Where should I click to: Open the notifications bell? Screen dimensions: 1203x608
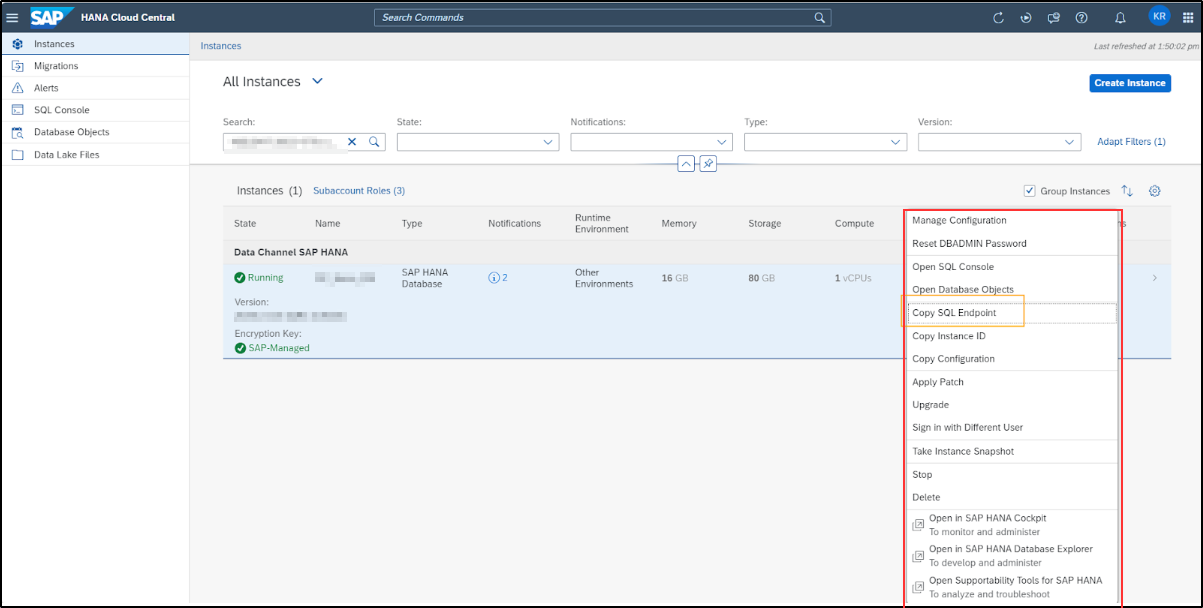pyautogui.click(x=1120, y=18)
